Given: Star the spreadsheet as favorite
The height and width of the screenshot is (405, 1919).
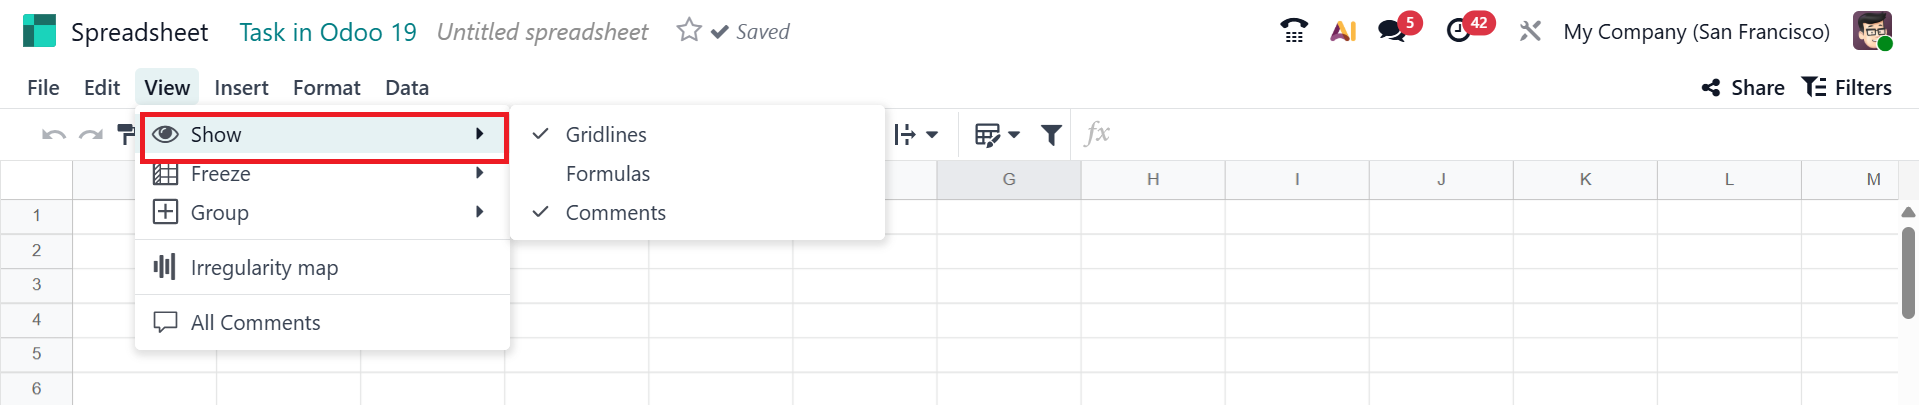Looking at the screenshot, I should click(689, 31).
